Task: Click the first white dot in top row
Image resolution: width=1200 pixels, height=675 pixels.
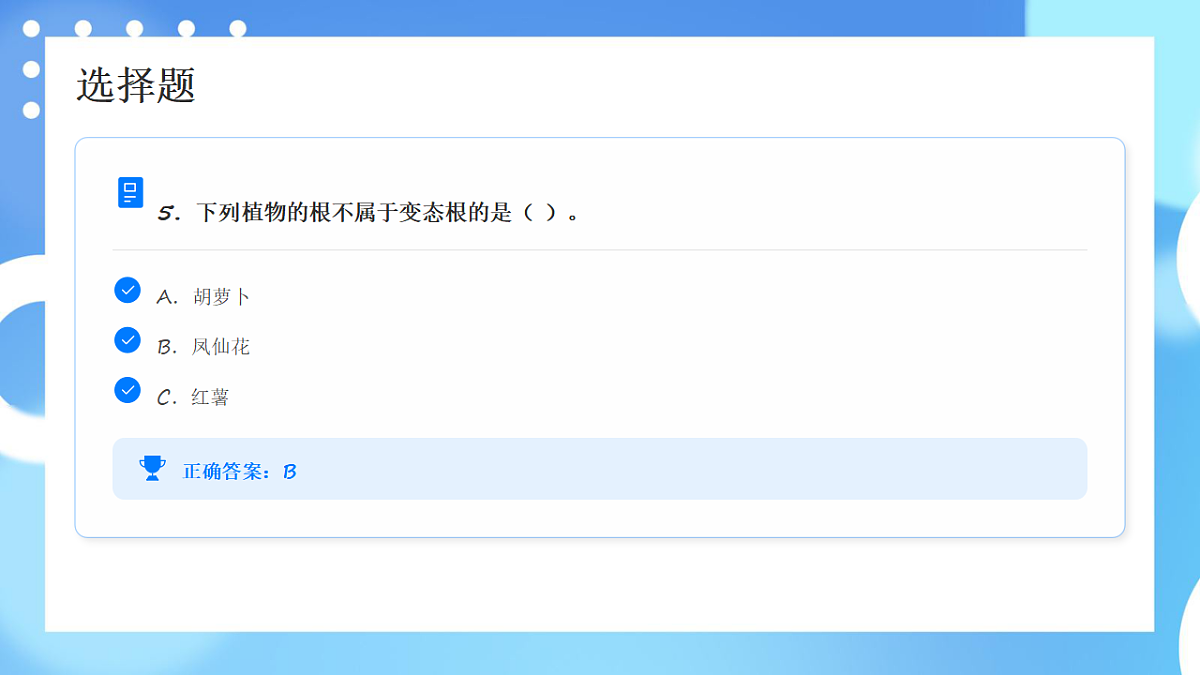Action: pyautogui.click(x=31, y=28)
